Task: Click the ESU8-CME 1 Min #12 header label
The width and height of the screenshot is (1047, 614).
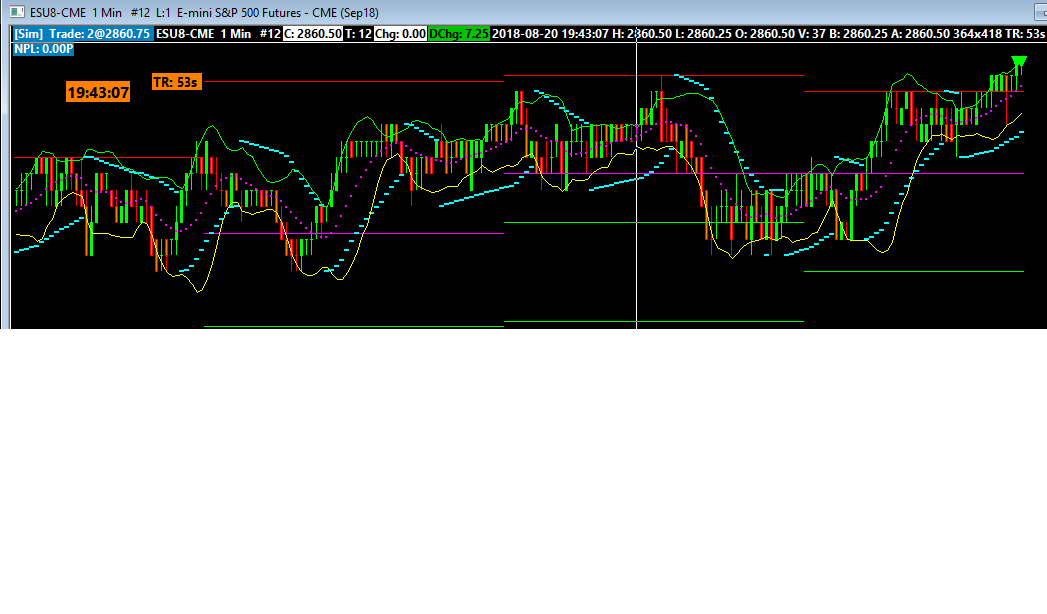Action: 218,33
